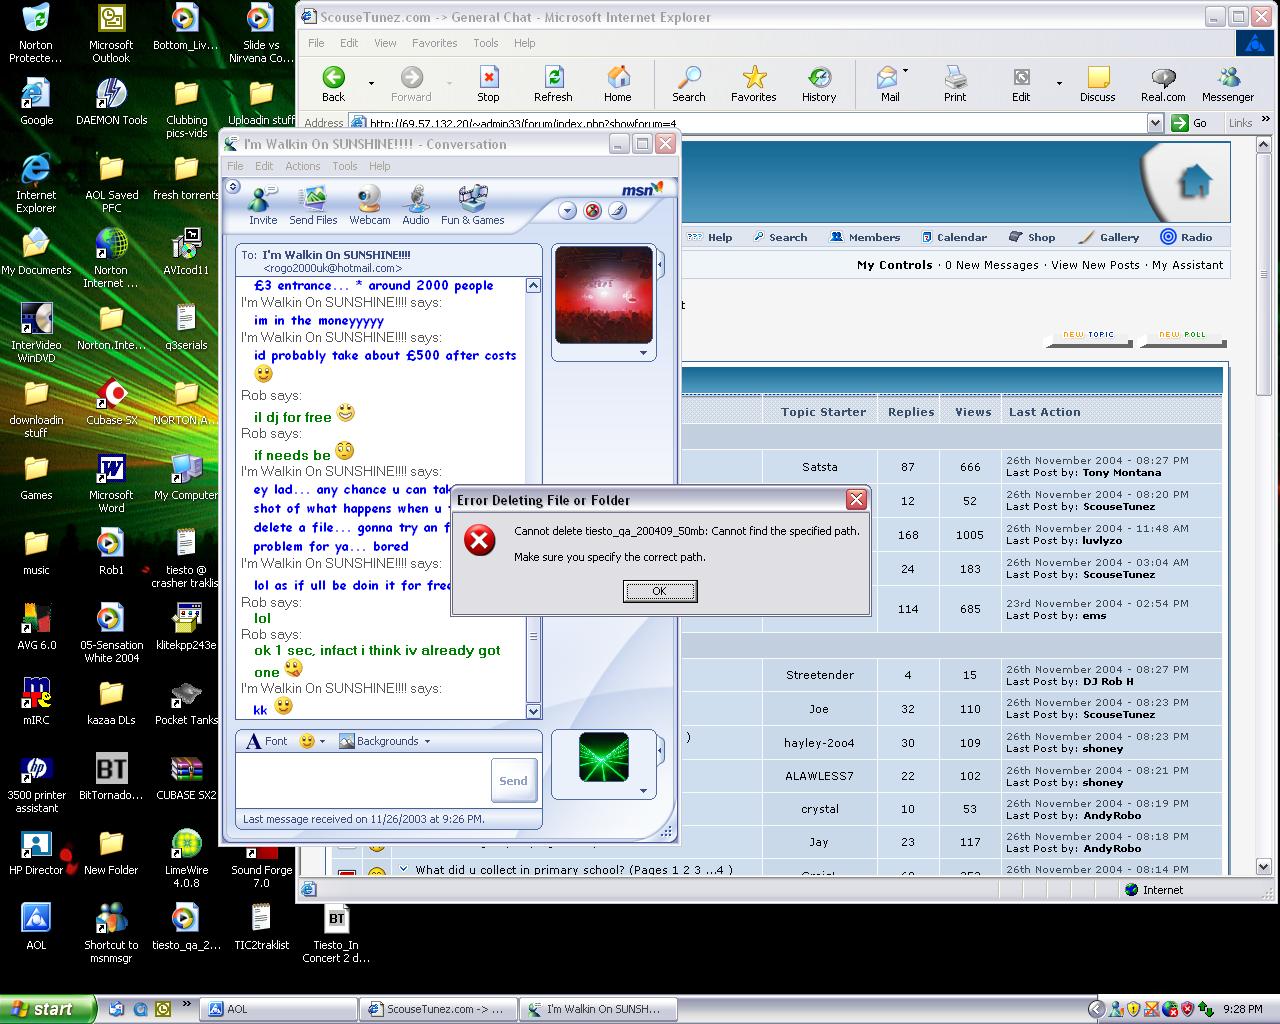Open BitTornado desktop icon

(x=111, y=778)
